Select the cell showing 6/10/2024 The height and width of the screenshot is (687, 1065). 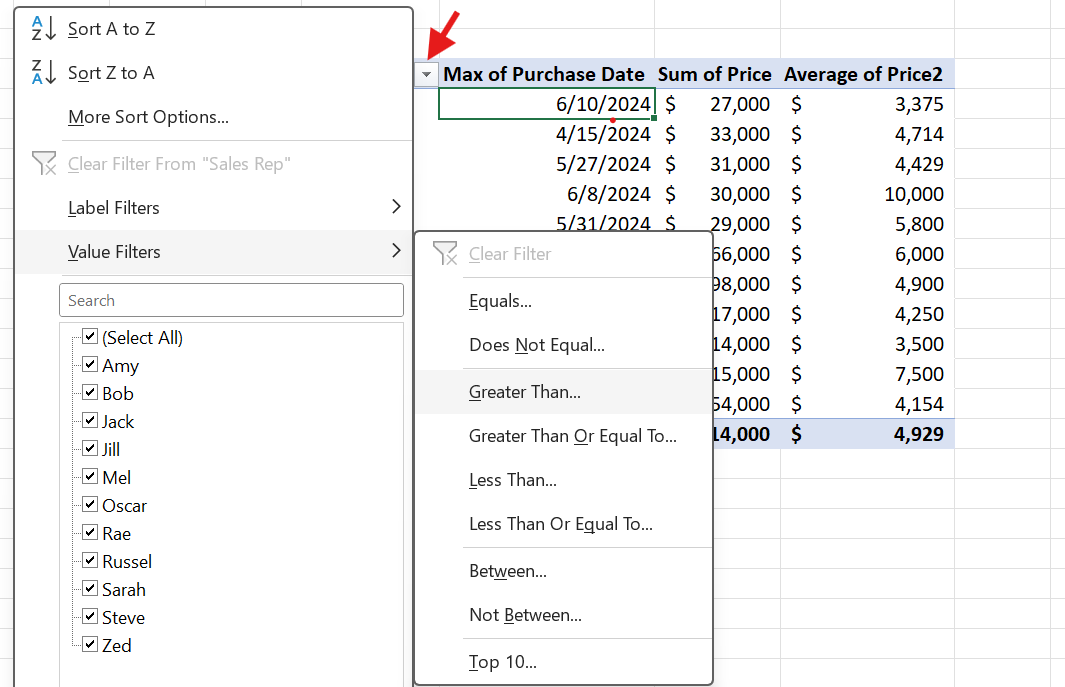[546, 103]
